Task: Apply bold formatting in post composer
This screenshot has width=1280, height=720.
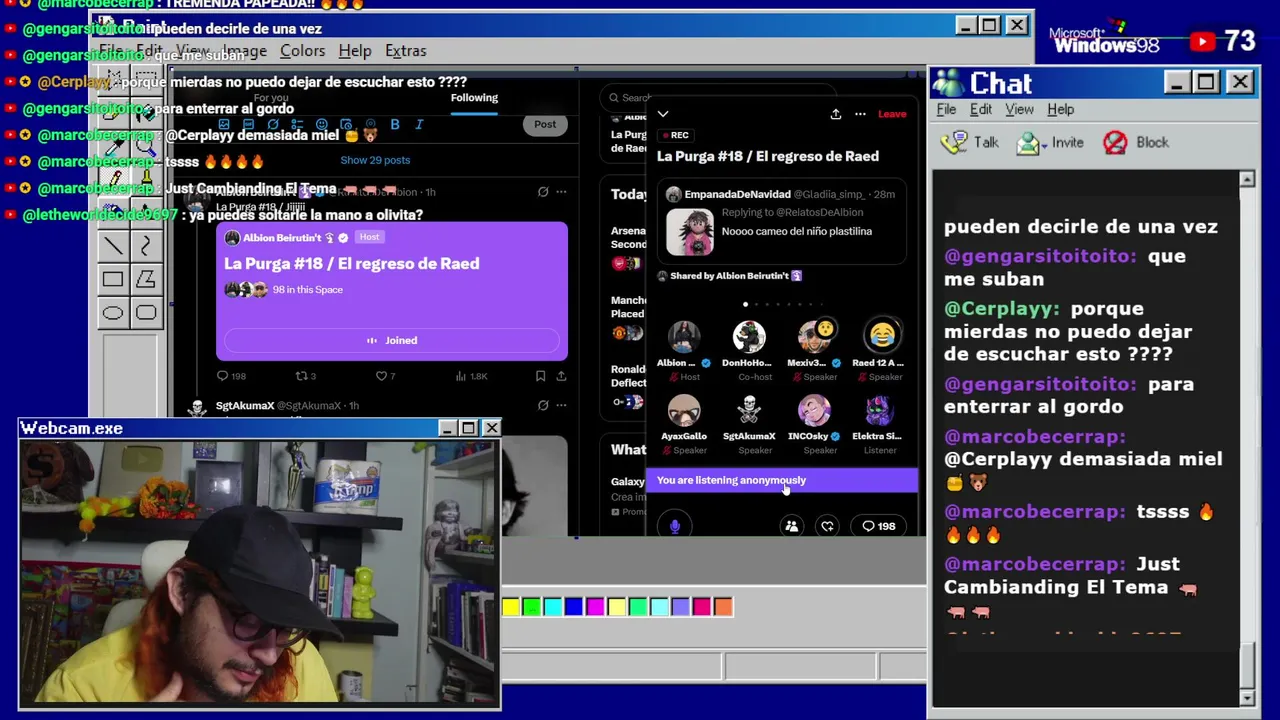Action: [x=395, y=124]
